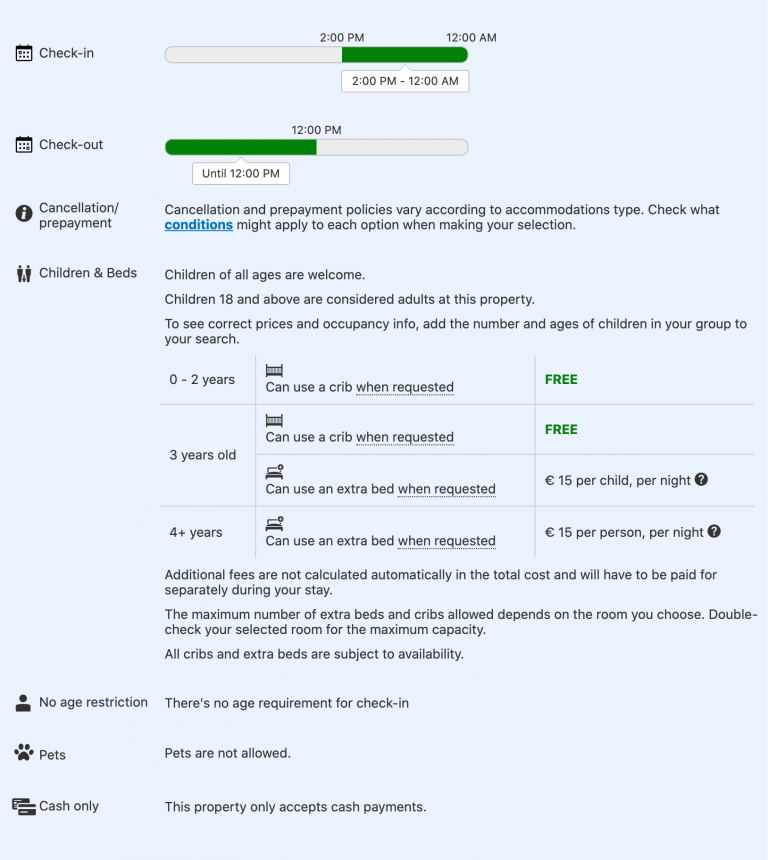Open the conditions link
The height and width of the screenshot is (860, 768).
pos(199,226)
